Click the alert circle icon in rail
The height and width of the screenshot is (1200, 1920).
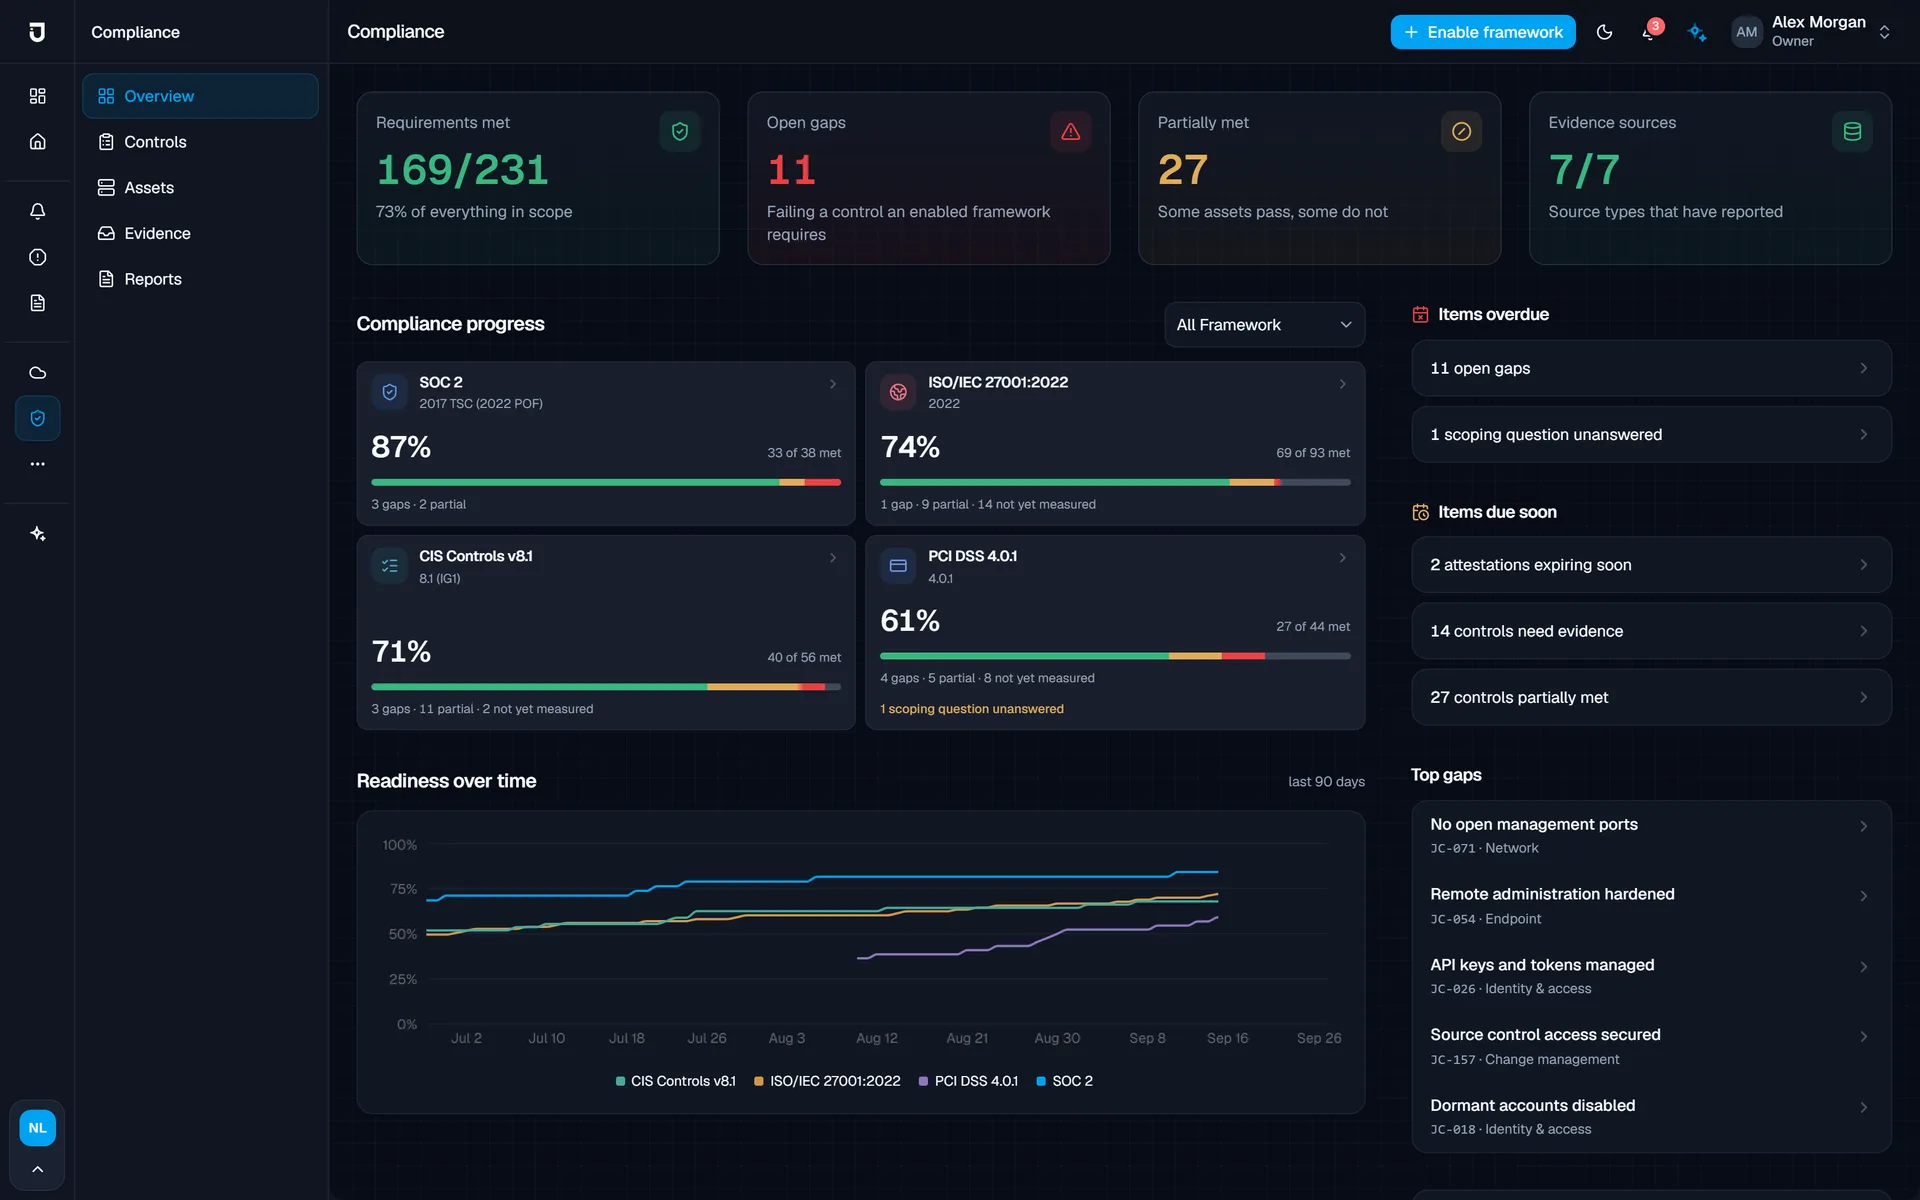[37, 257]
